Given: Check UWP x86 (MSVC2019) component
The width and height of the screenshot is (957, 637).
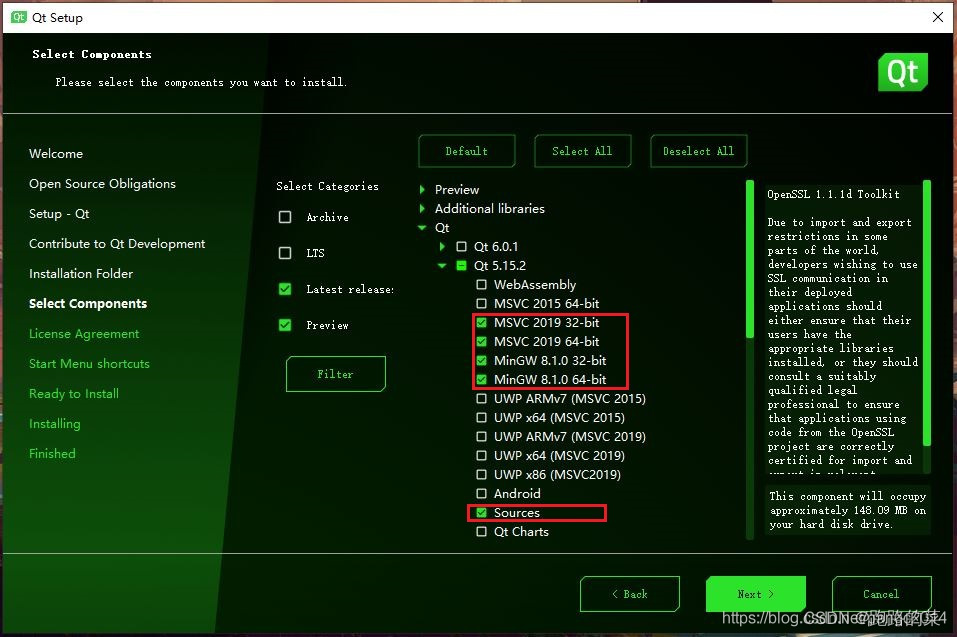Looking at the screenshot, I should coord(482,474).
